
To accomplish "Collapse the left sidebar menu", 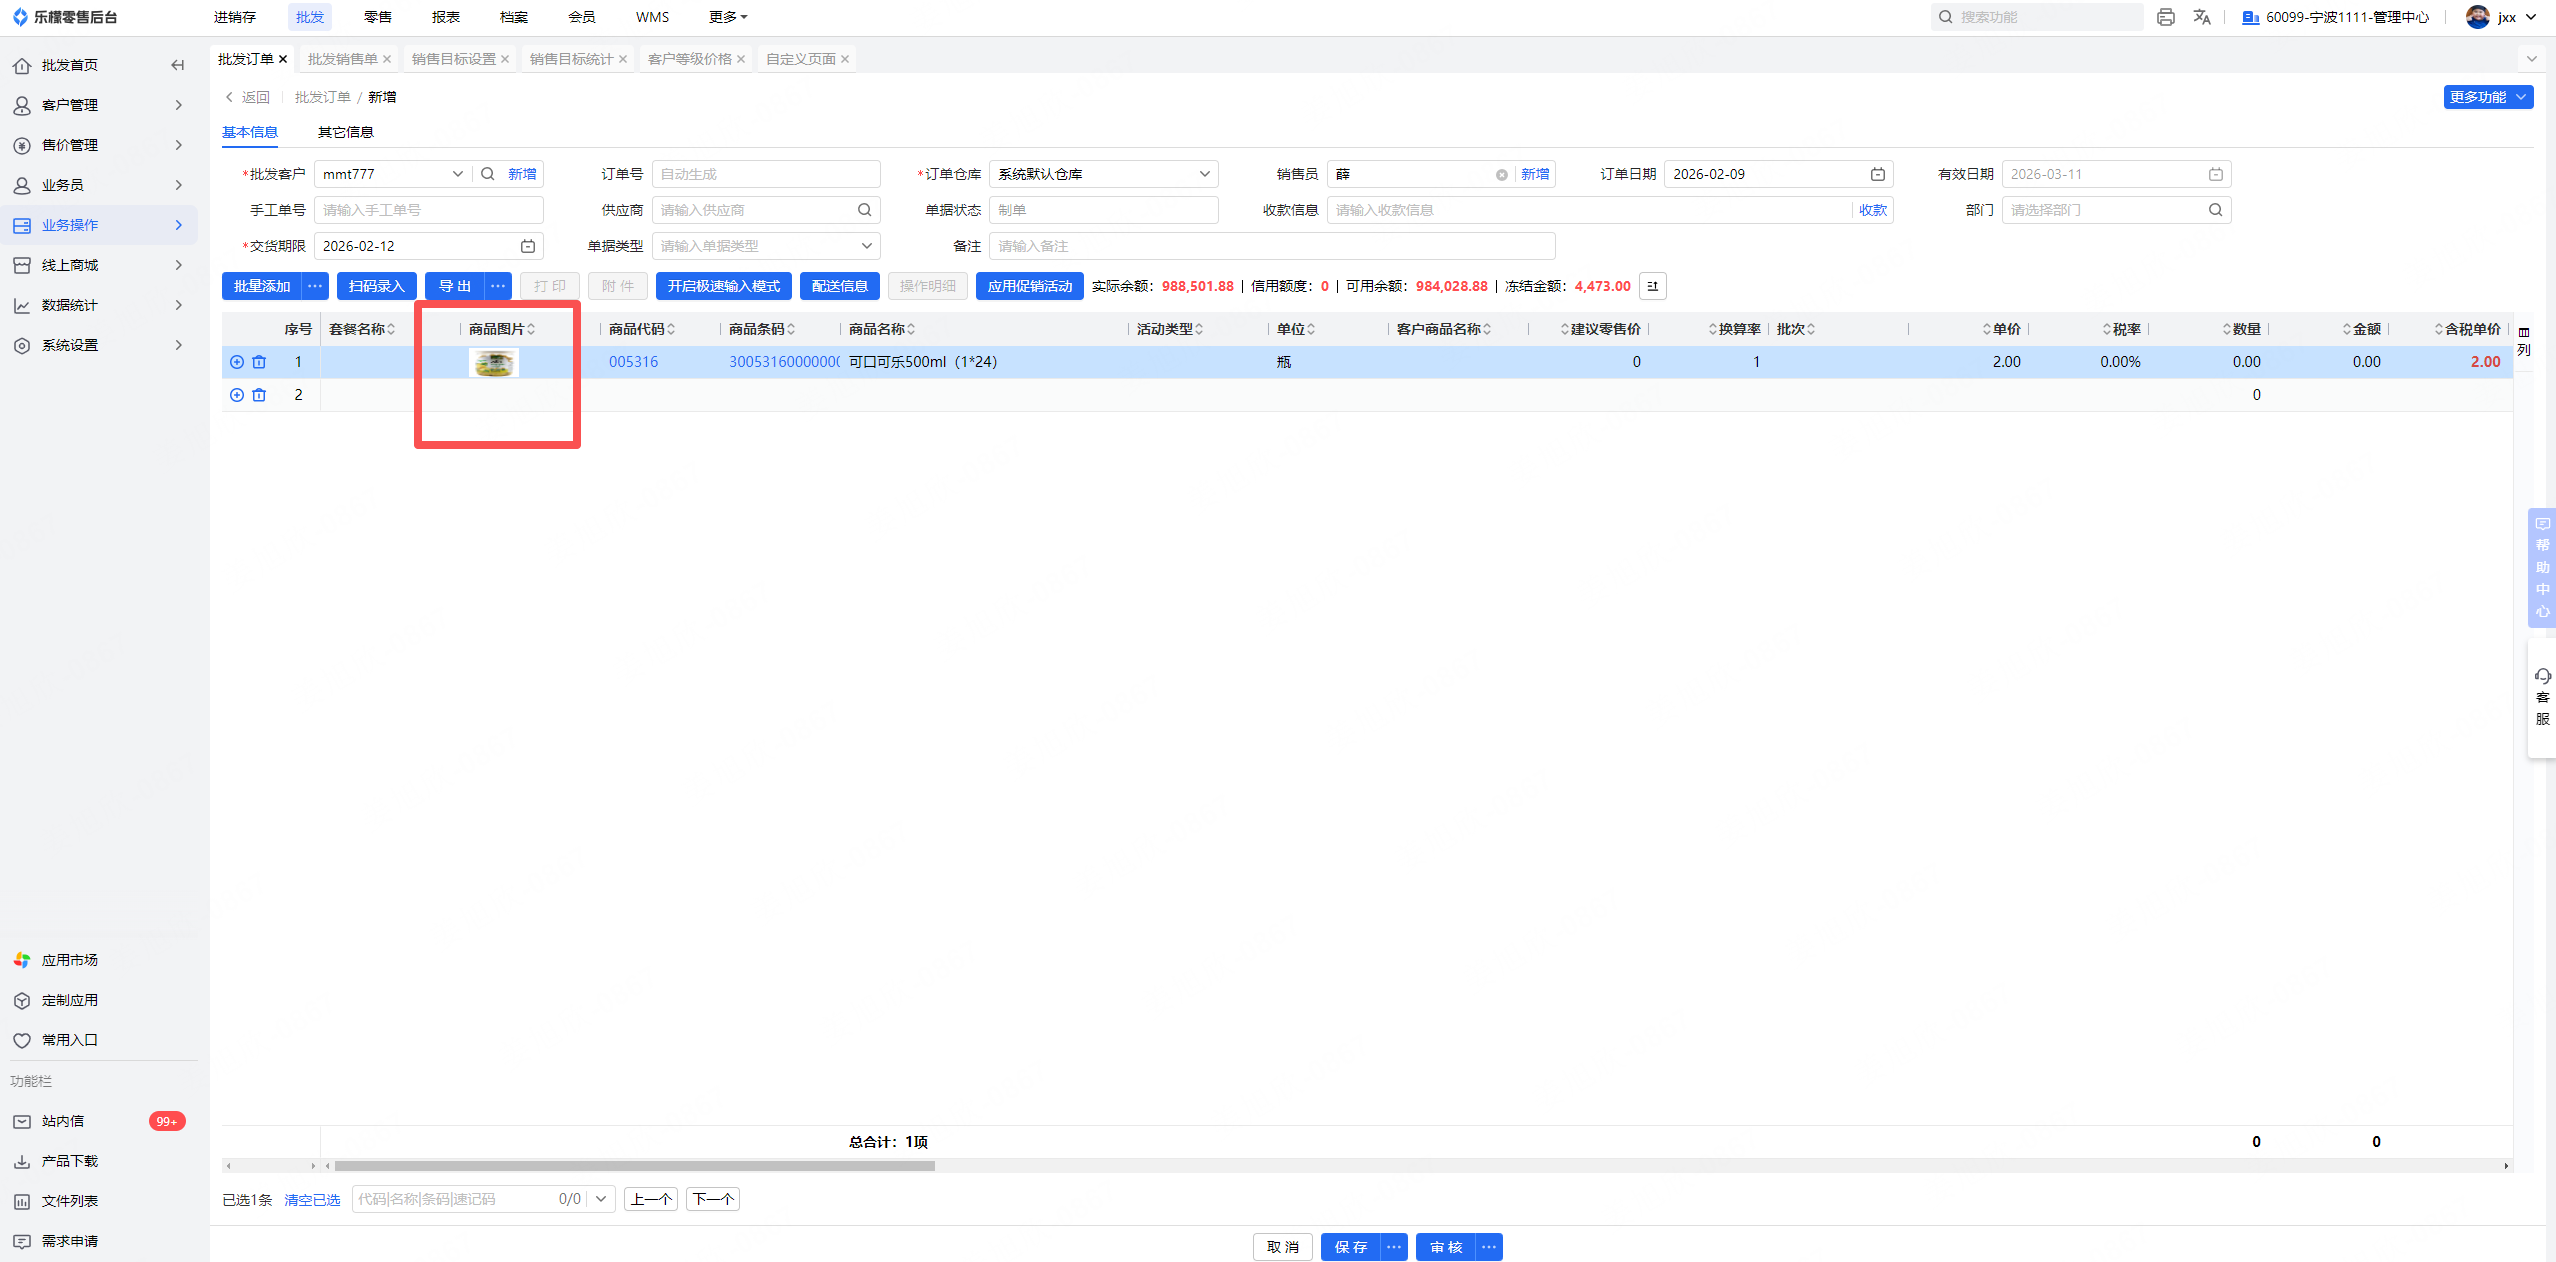I will click(178, 65).
